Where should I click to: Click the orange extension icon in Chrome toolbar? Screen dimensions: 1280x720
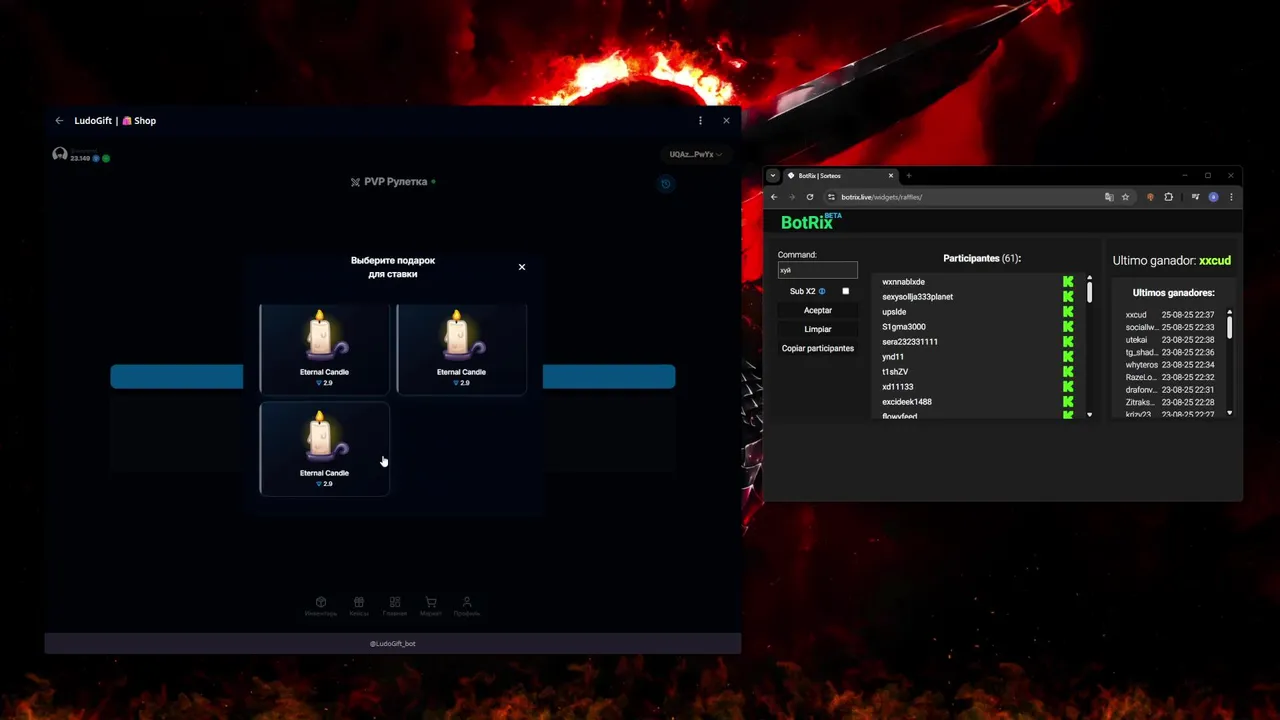pos(1150,197)
